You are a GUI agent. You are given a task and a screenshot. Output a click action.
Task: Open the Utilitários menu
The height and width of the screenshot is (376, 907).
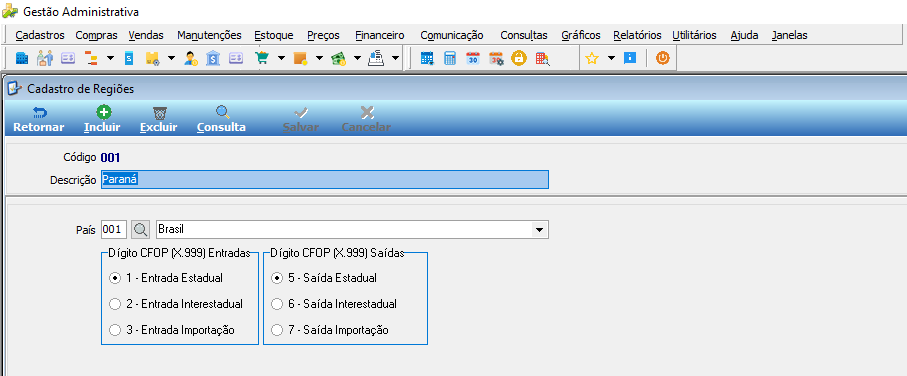(x=694, y=35)
